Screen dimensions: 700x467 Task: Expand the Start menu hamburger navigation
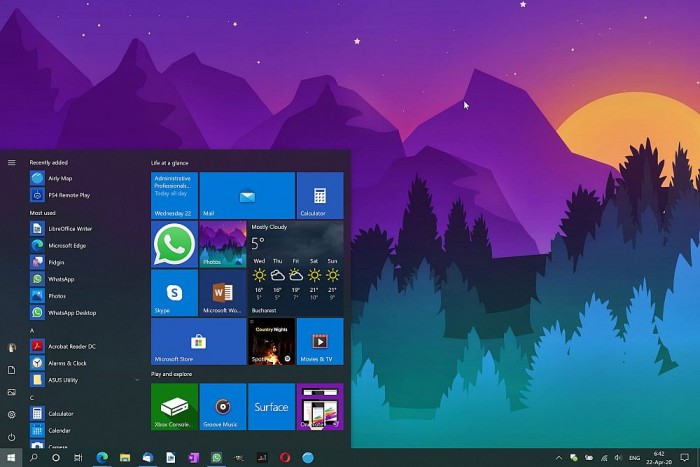11,162
